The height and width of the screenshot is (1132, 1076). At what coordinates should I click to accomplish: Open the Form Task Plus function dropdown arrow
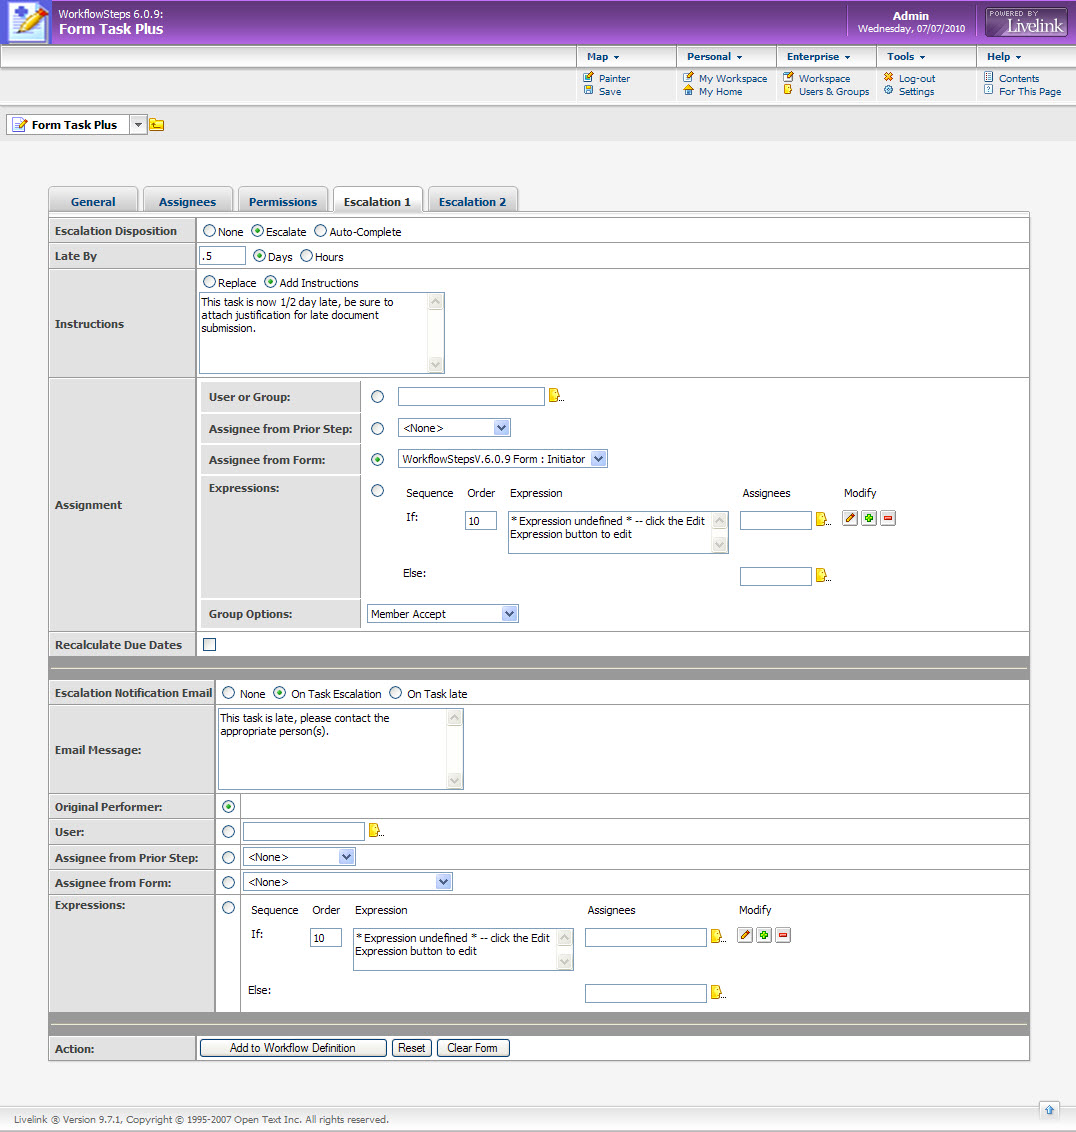tap(138, 125)
